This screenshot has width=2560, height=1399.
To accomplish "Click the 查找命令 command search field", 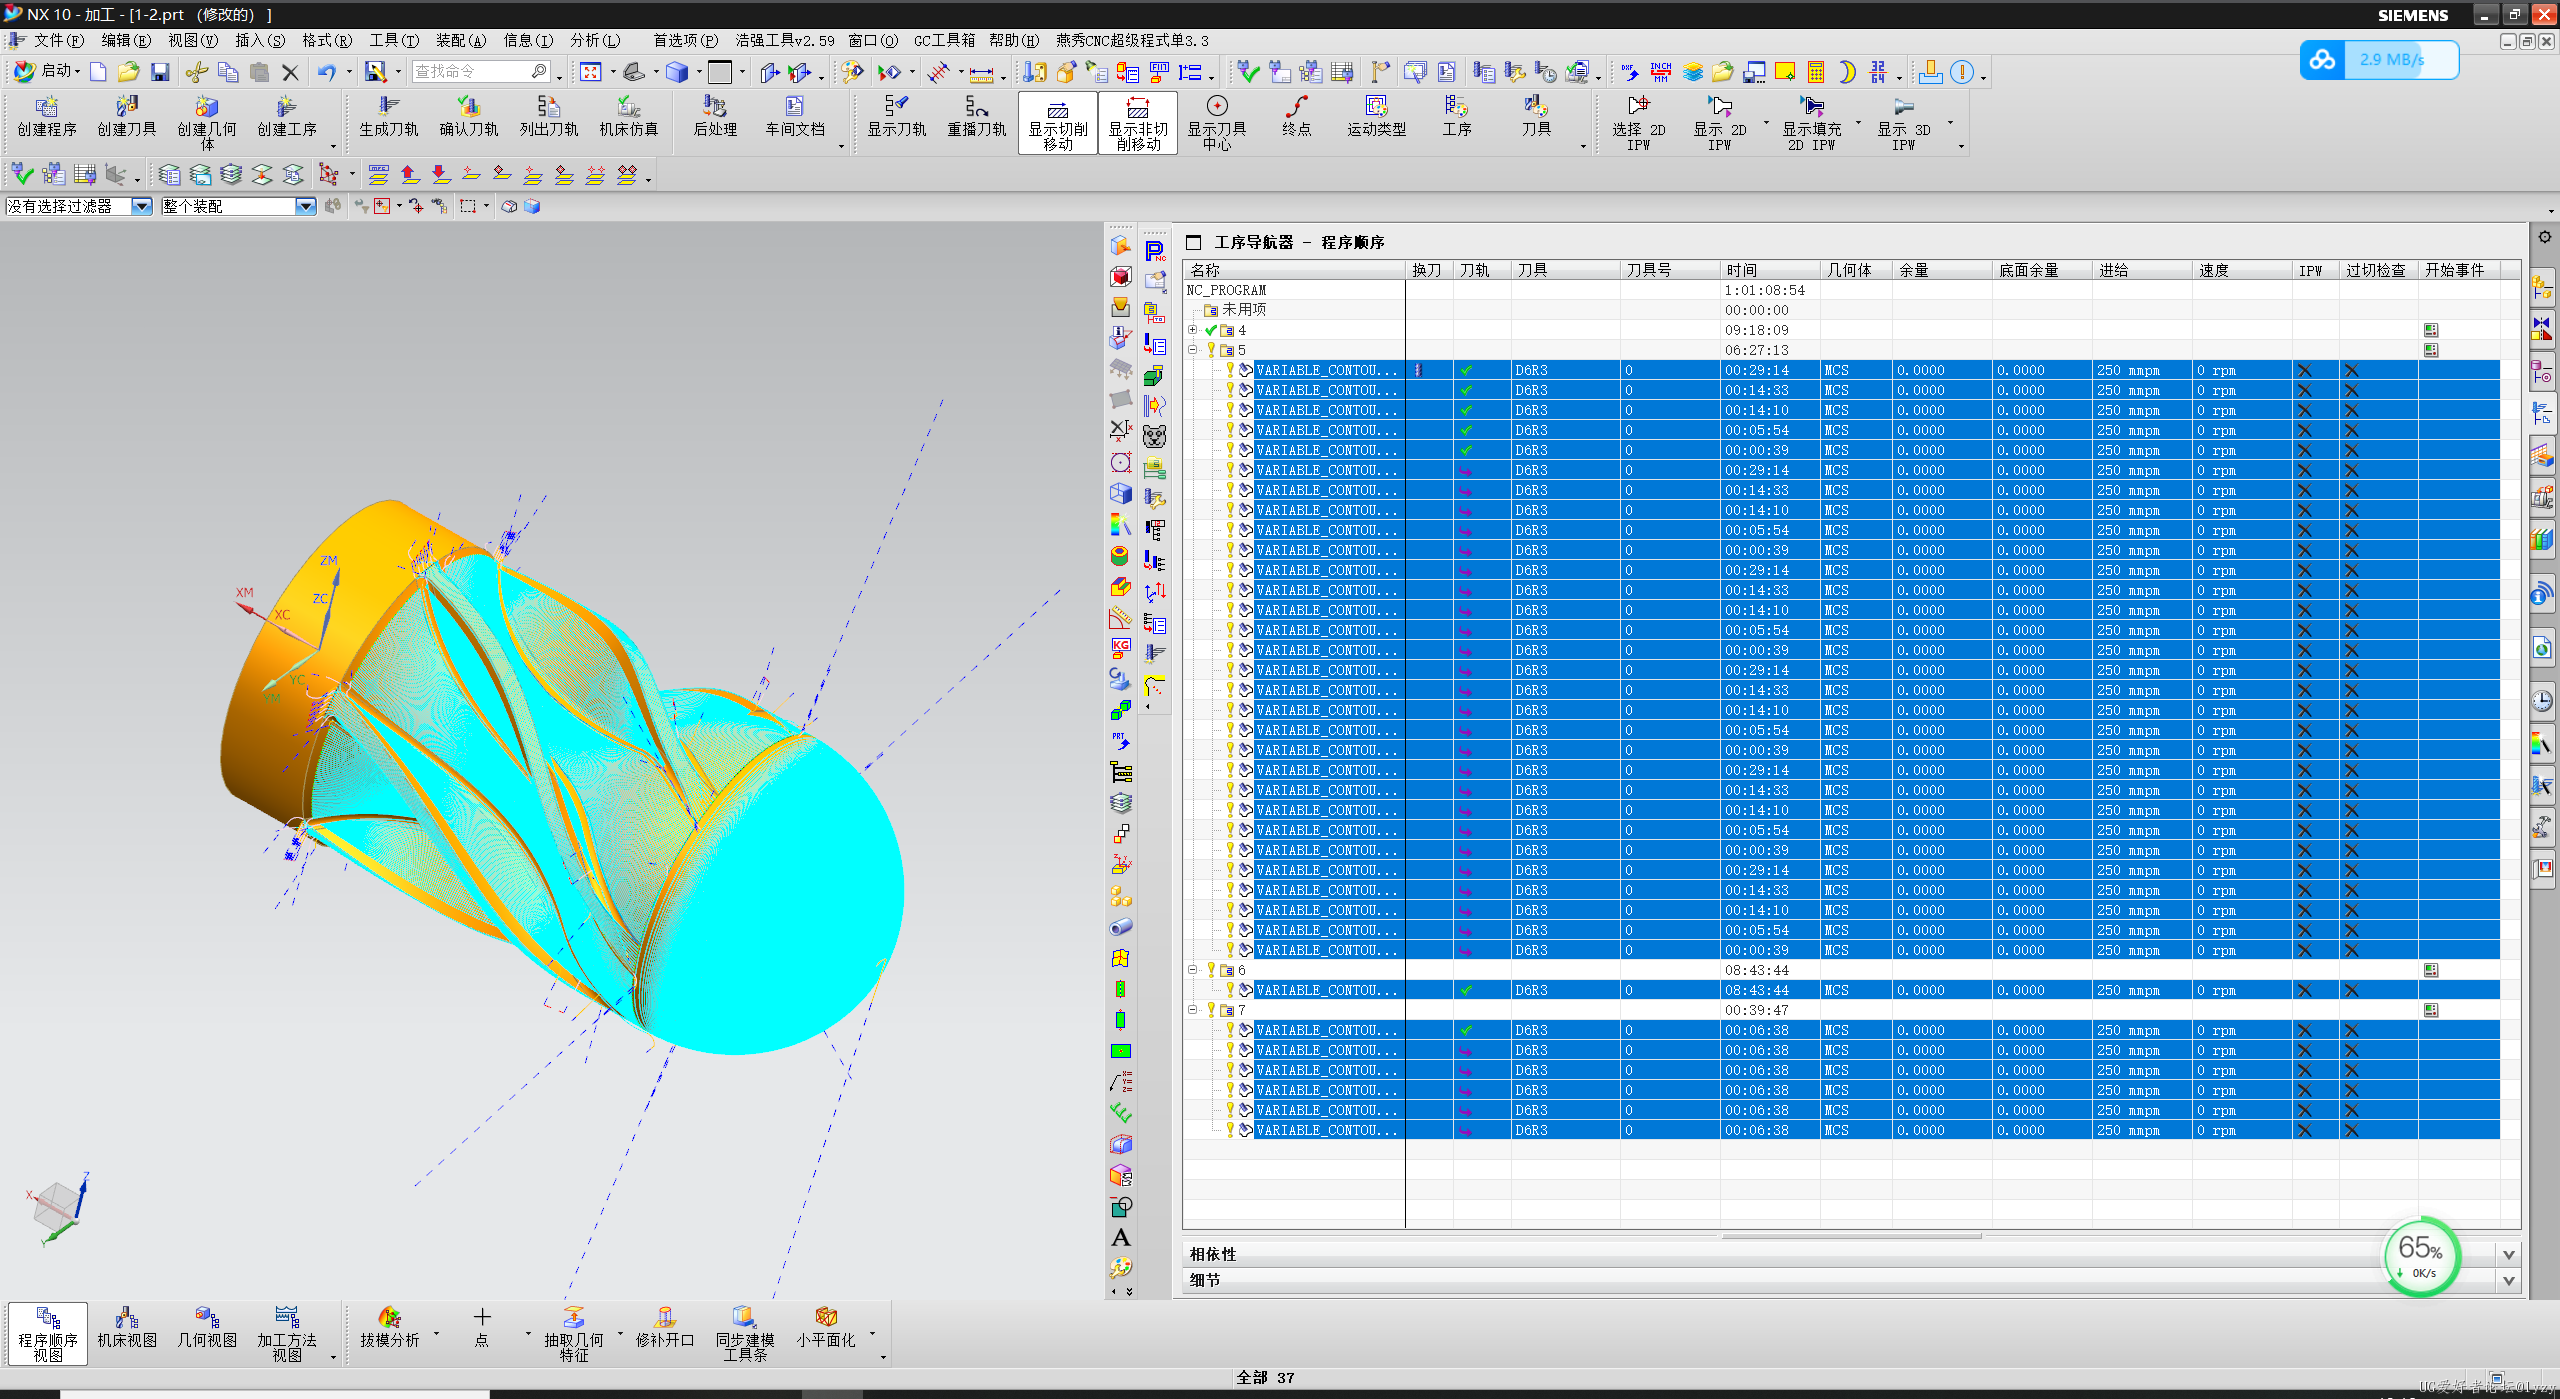I will 481,72.
